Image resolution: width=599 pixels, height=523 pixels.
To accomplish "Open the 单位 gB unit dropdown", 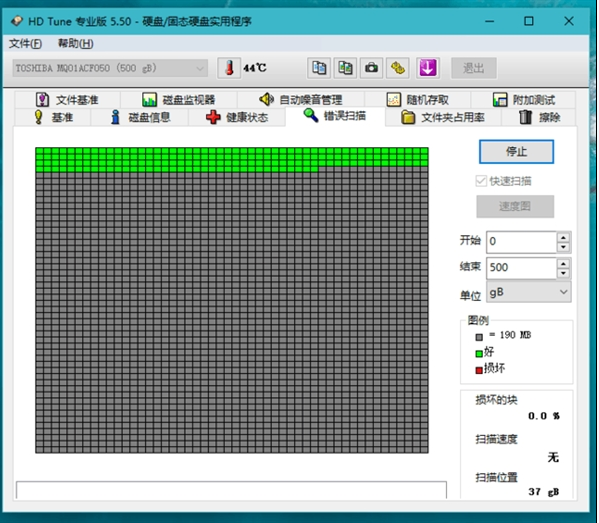I will [x=529, y=292].
